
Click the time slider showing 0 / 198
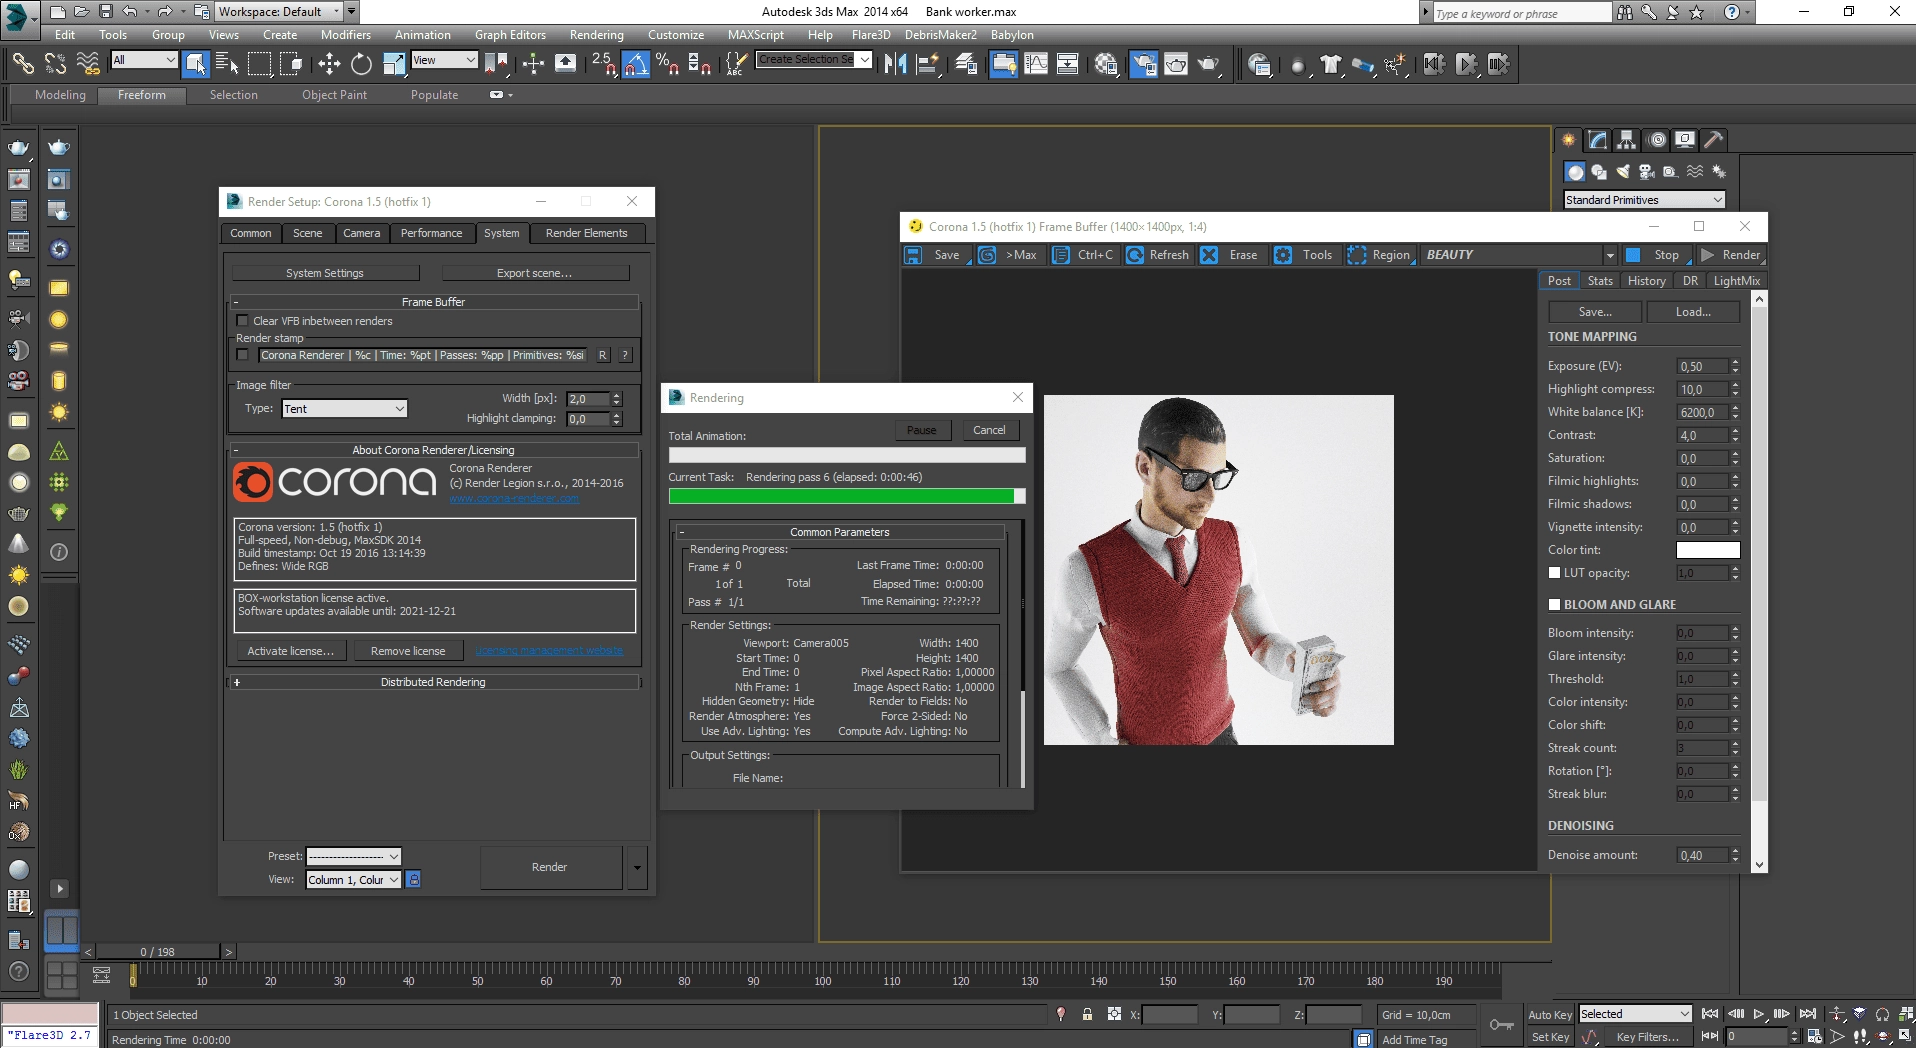click(158, 952)
